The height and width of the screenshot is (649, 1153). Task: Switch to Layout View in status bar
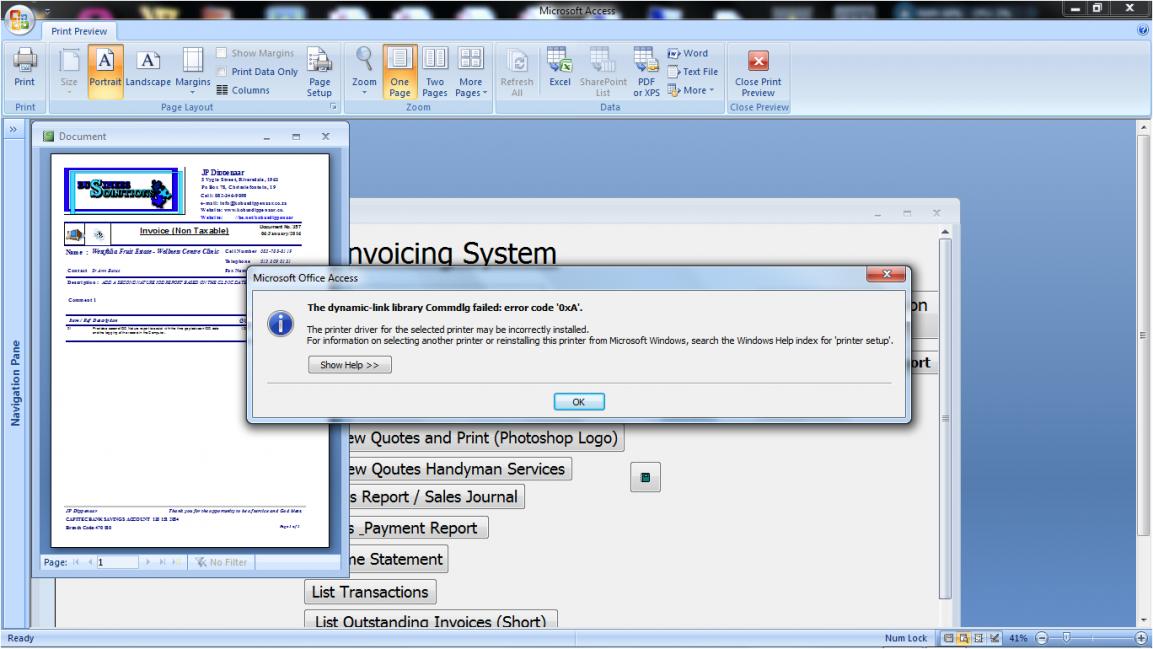pyautogui.click(x=979, y=638)
